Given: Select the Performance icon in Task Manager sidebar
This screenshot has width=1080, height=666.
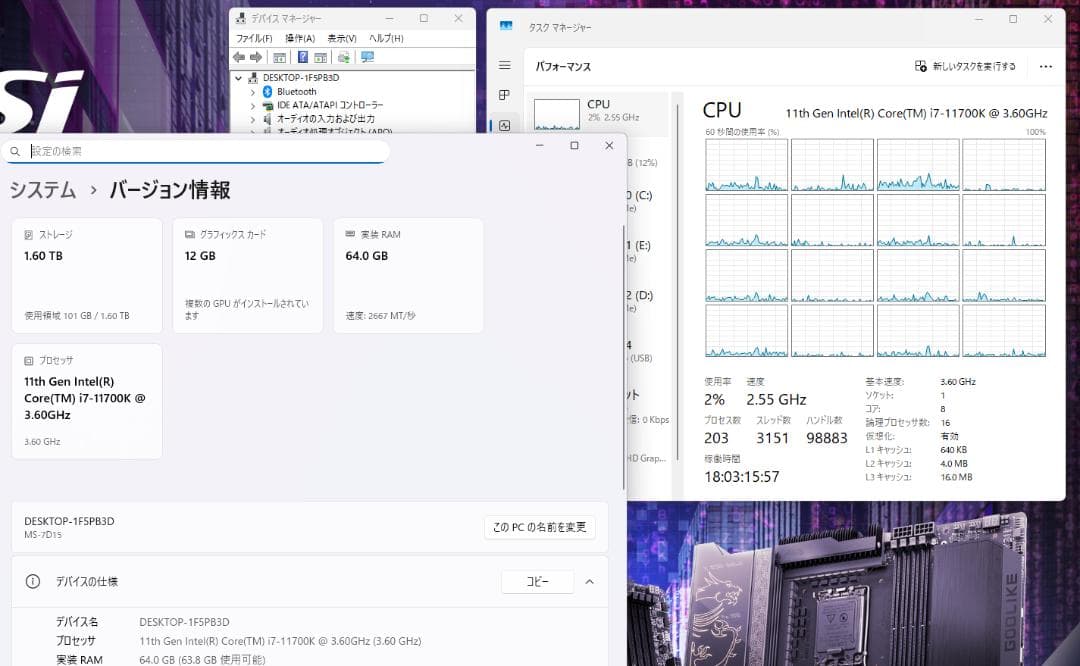Looking at the screenshot, I should pyautogui.click(x=505, y=126).
